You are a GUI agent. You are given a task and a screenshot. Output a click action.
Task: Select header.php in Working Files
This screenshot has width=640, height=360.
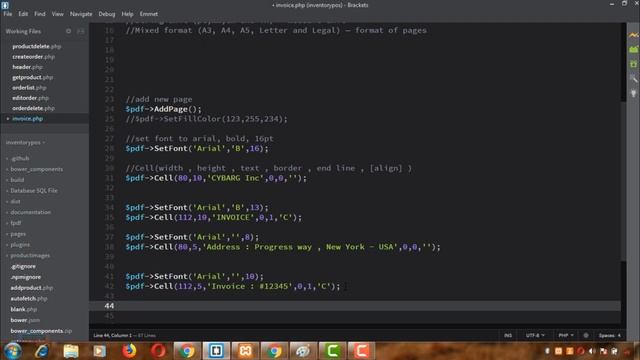27,67
